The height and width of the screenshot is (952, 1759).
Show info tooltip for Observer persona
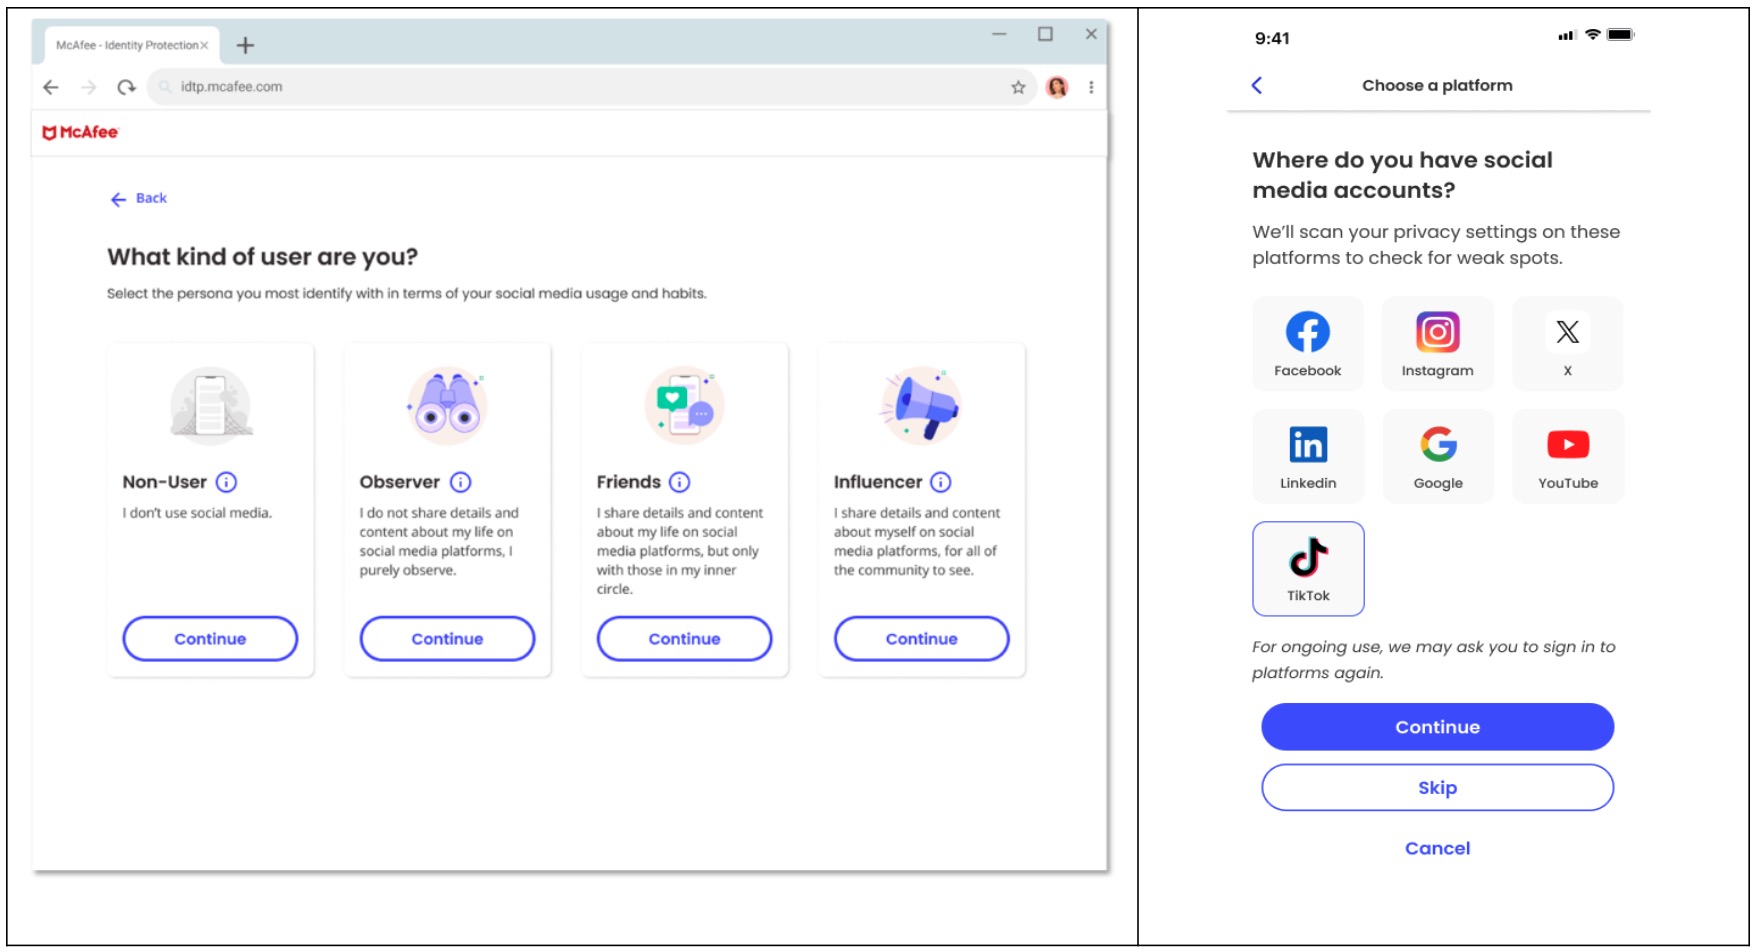point(460,482)
